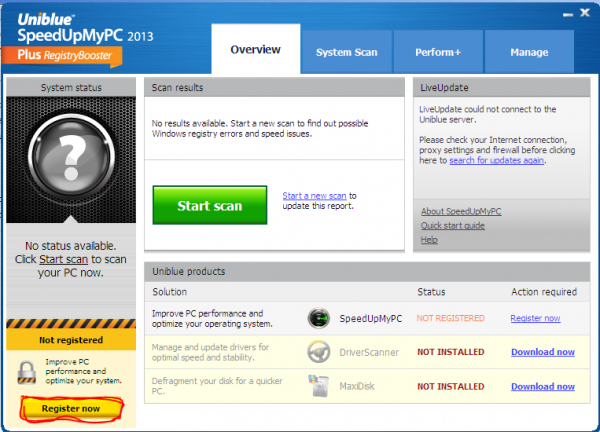600x432 pixels.
Task: Close the SpeedUpMyPC window
Action: point(585,13)
